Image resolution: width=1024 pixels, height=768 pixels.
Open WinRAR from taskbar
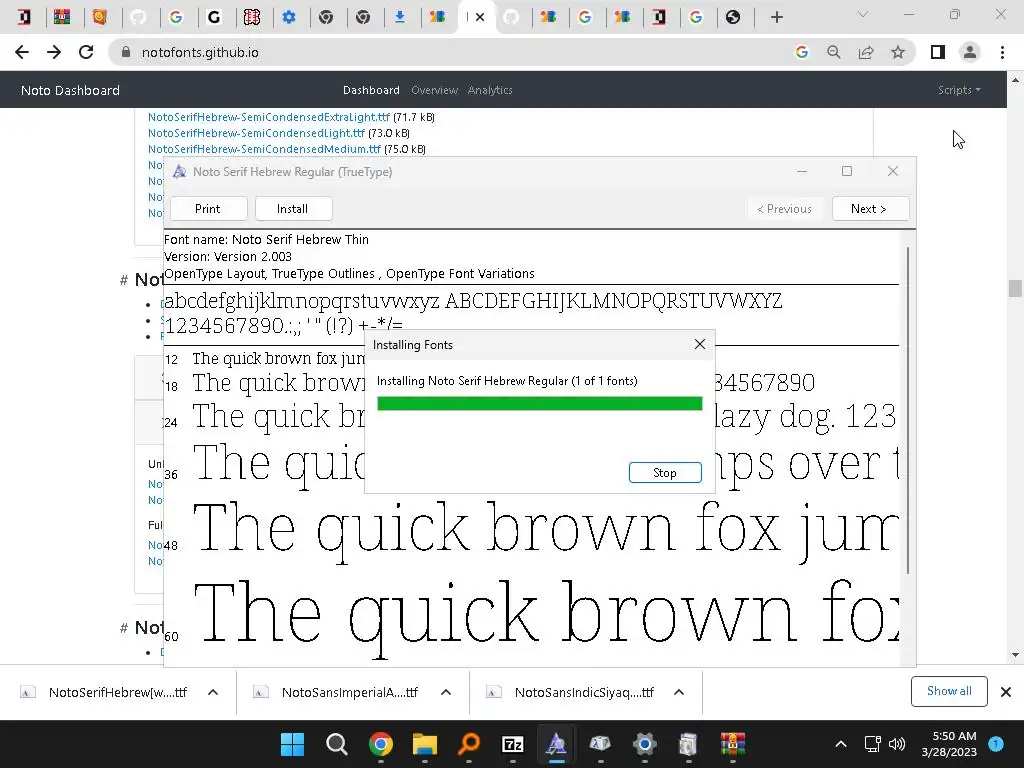coord(733,744)
